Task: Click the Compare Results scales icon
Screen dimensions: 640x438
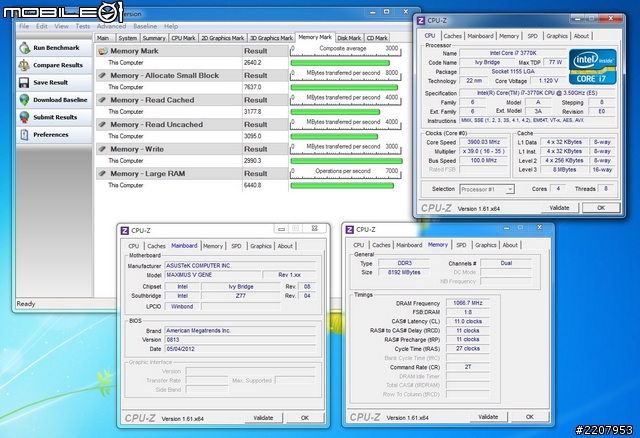Action: [x=24, y=65]
